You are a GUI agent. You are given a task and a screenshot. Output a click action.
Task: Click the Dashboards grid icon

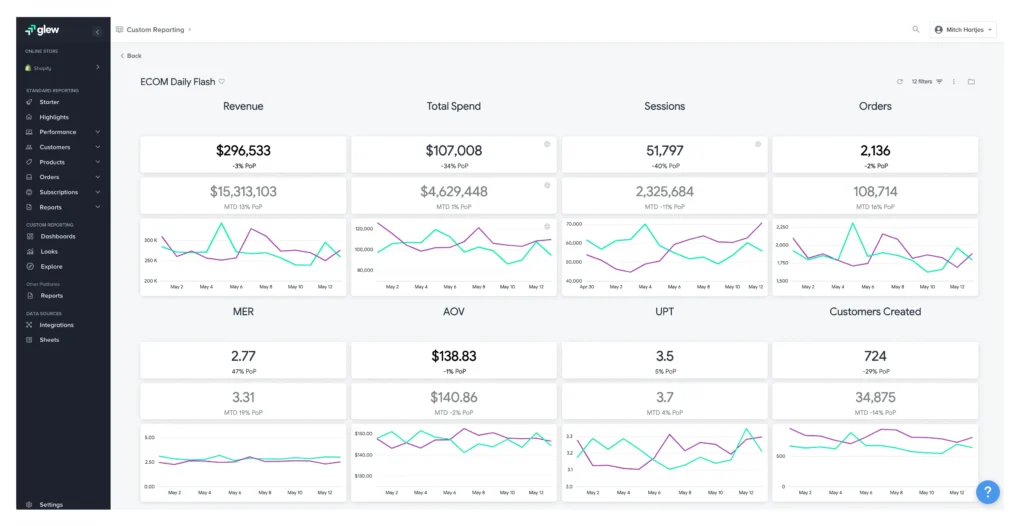30,237
